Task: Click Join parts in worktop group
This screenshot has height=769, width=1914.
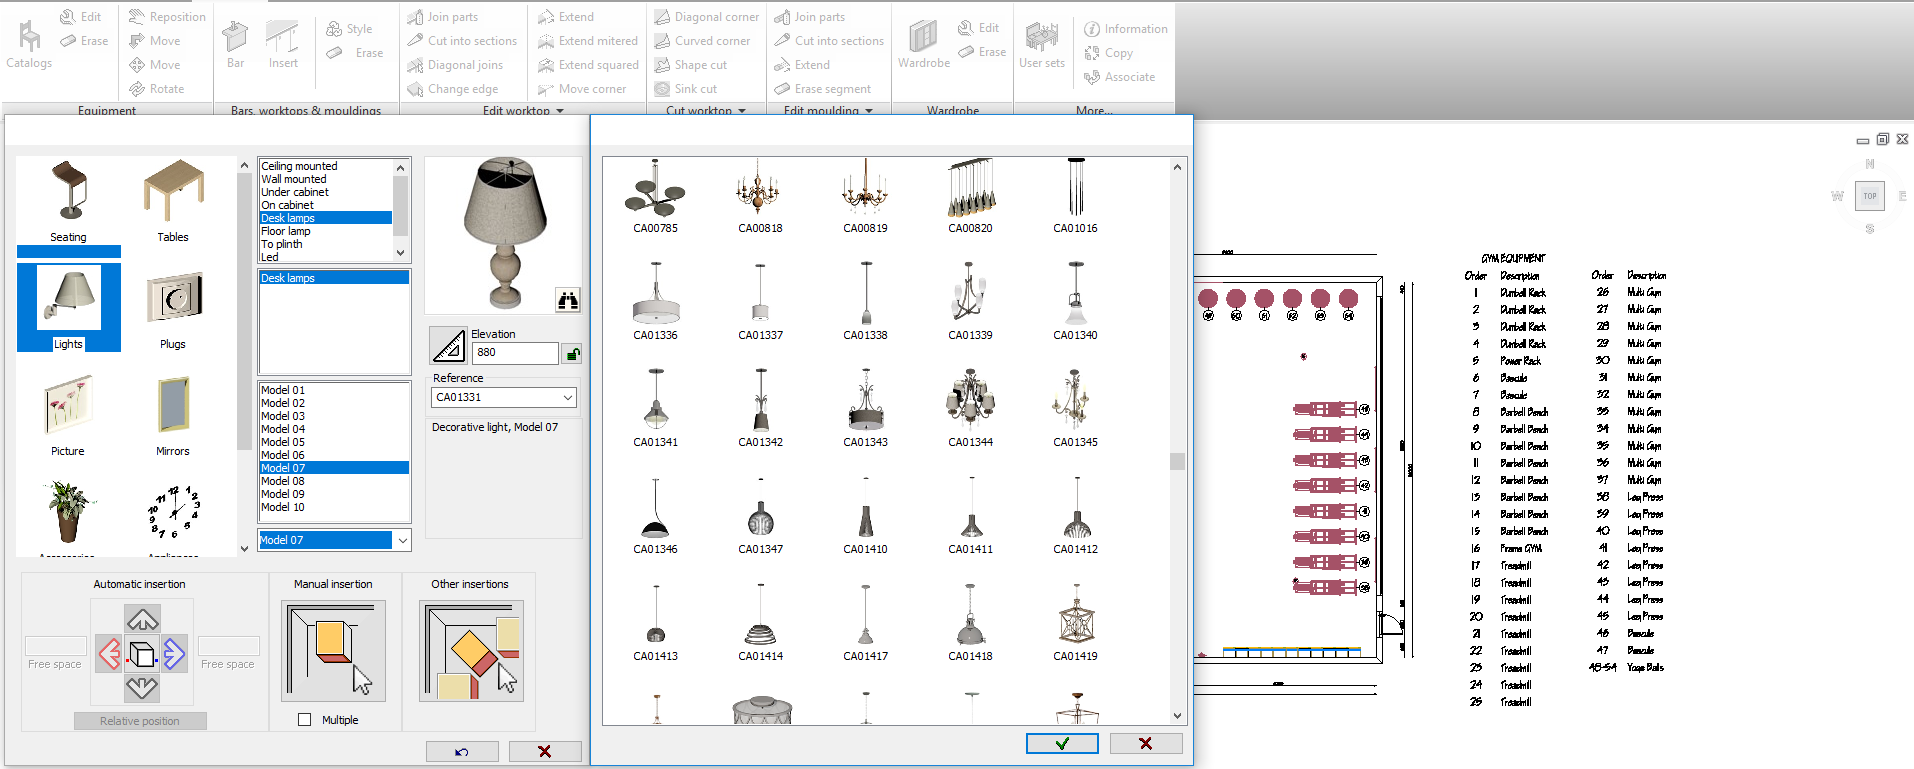Action: pos(442,17)
